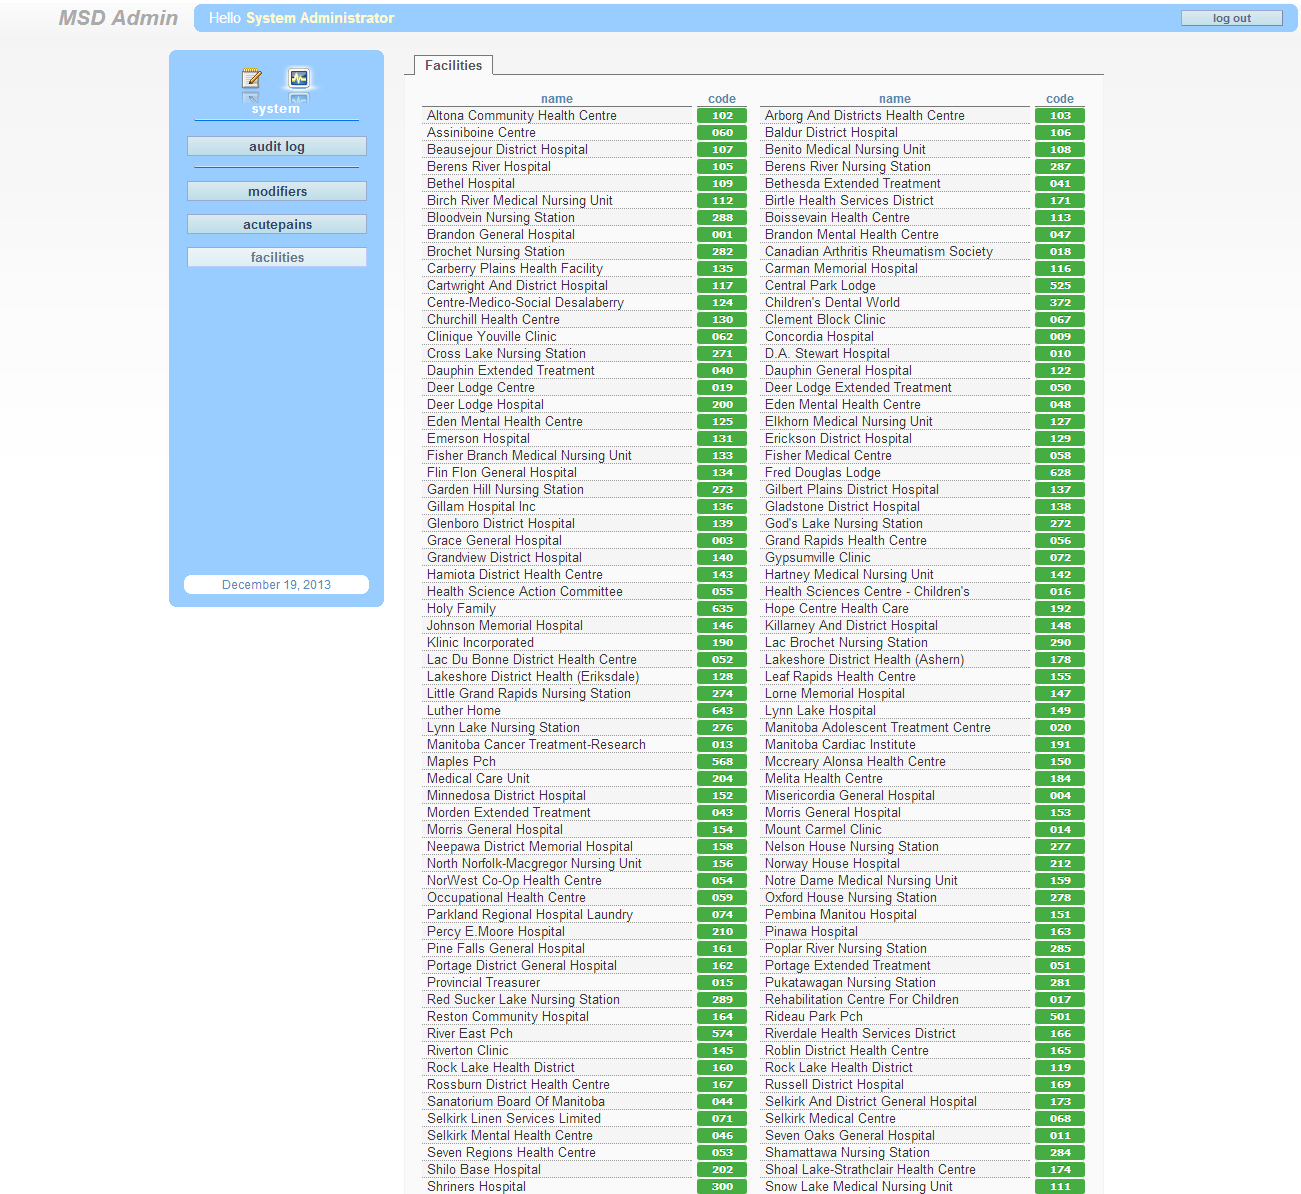Open the audit log section
Image resolution: width=1301 pixels, height=1194 pixels.
(277, 146)
